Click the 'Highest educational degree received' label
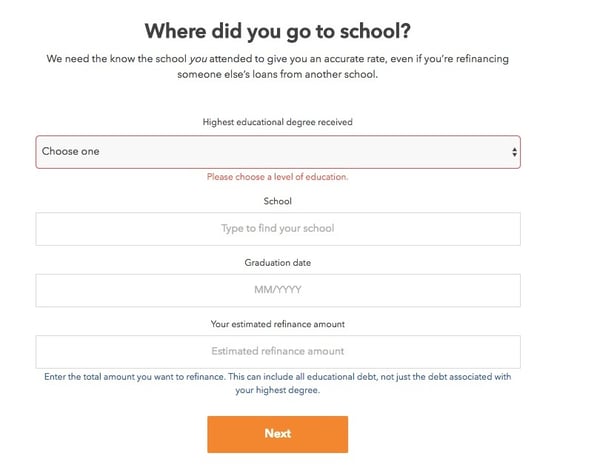The image size is (600, 473). pyautogui.click(x=278, y=122)
